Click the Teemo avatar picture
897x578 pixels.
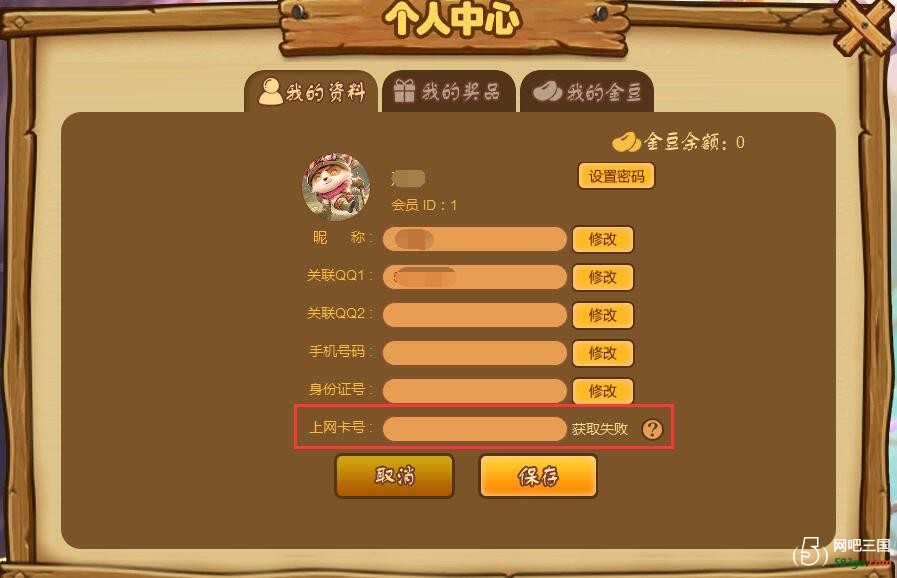point(336,187)
